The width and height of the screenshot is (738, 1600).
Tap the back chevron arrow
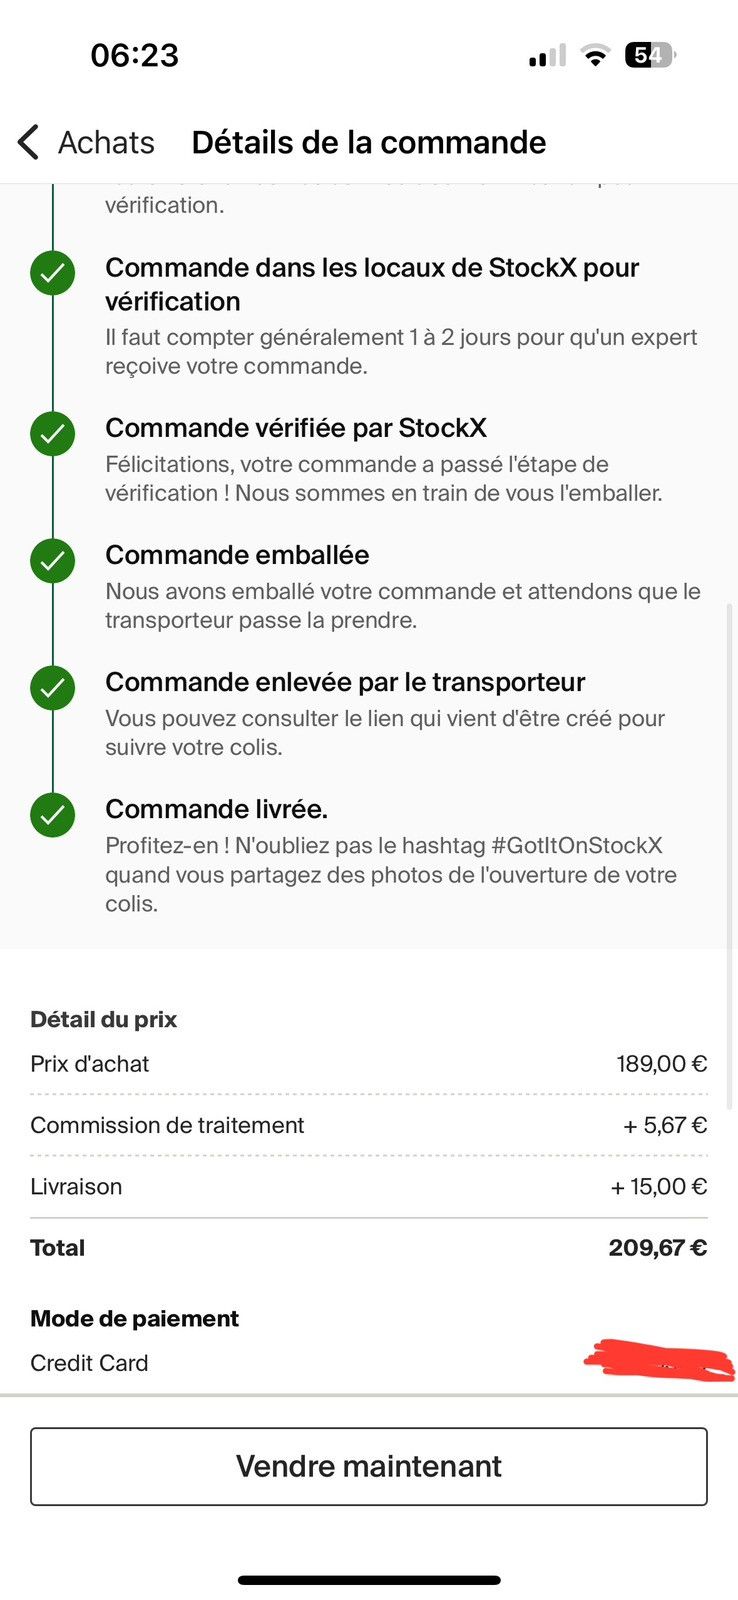pyautogui.click(x=28, y=142)
